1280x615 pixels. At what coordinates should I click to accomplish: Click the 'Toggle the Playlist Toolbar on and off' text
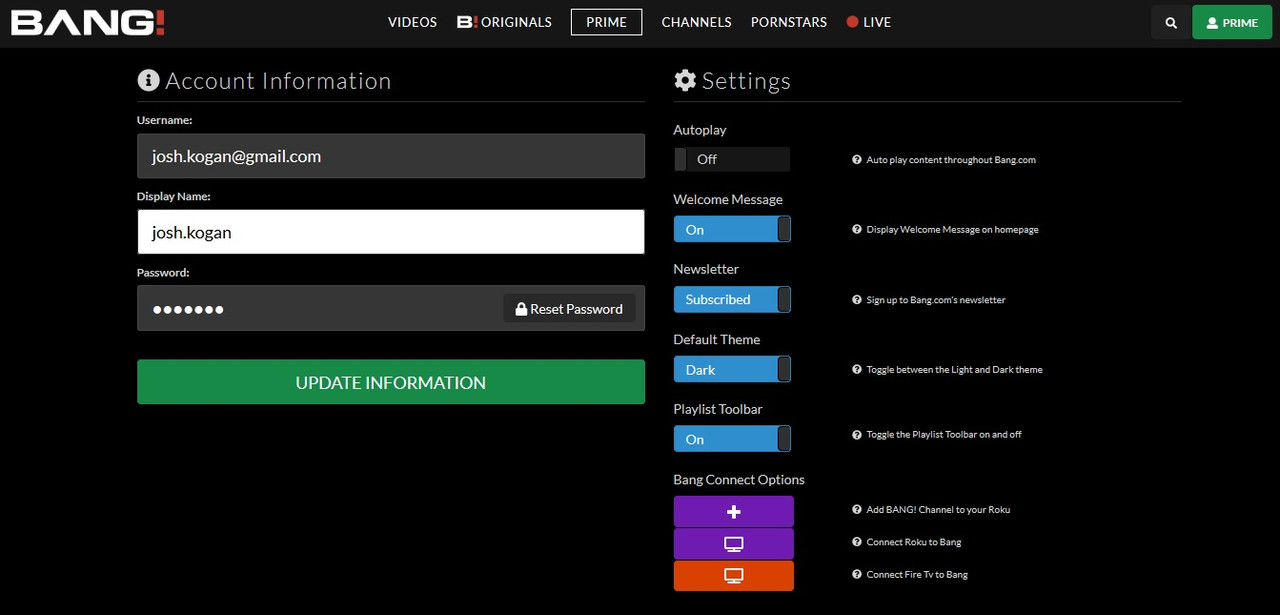944,435
